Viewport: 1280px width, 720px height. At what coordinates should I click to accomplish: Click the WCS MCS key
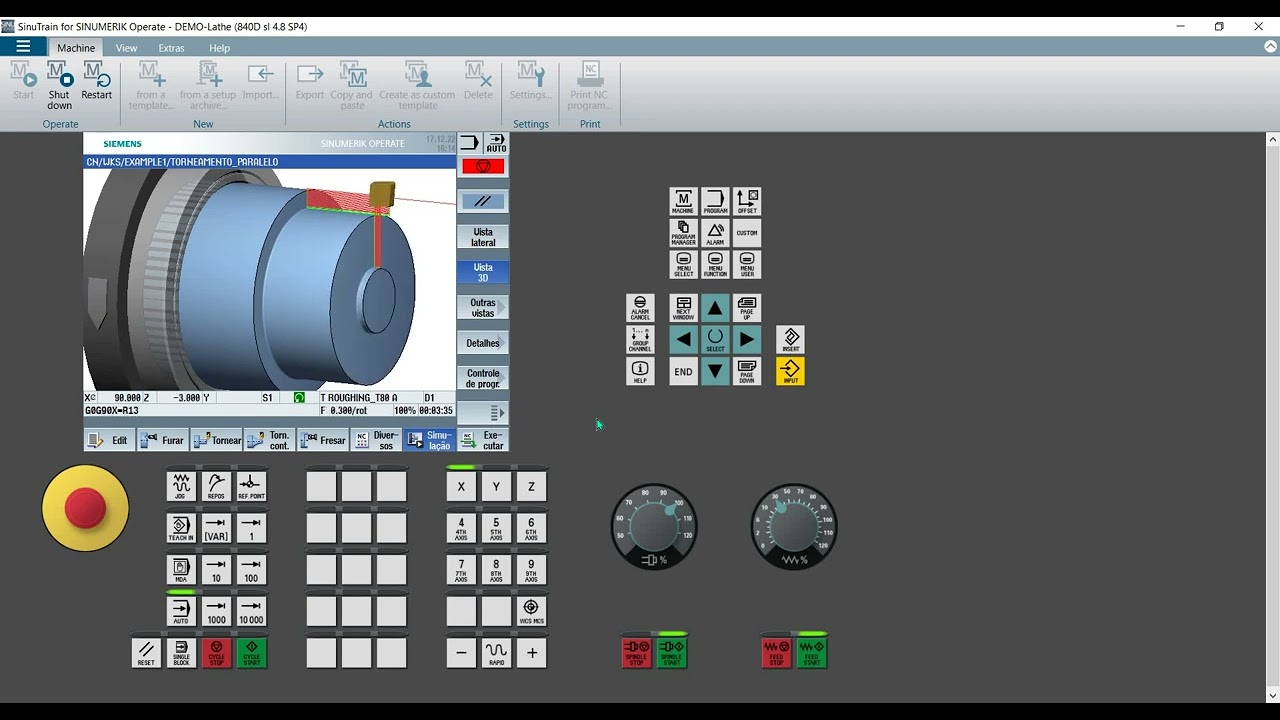pyautogui.click(x=531, y=611)
